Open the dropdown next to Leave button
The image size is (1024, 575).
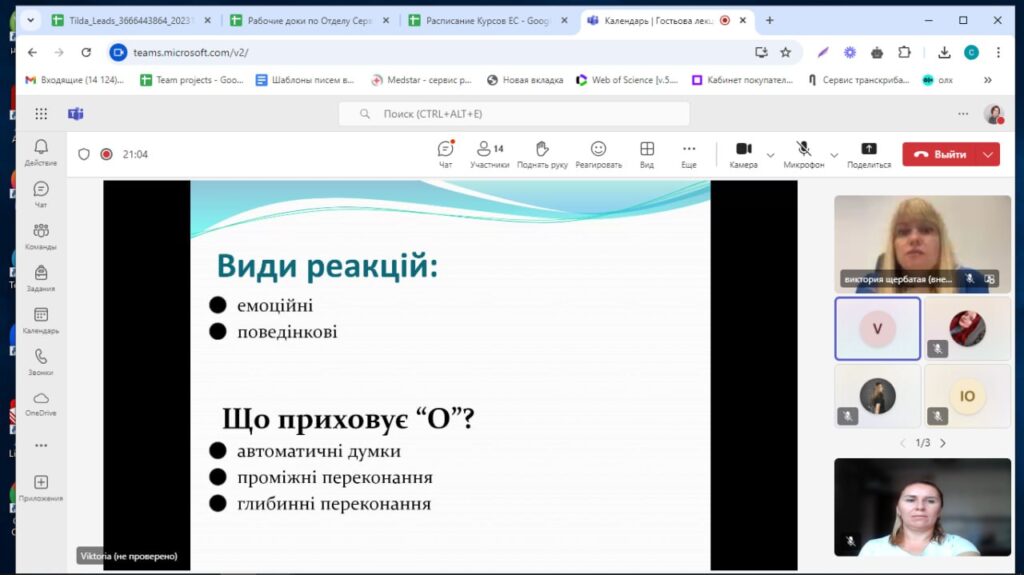coord(989,154)
